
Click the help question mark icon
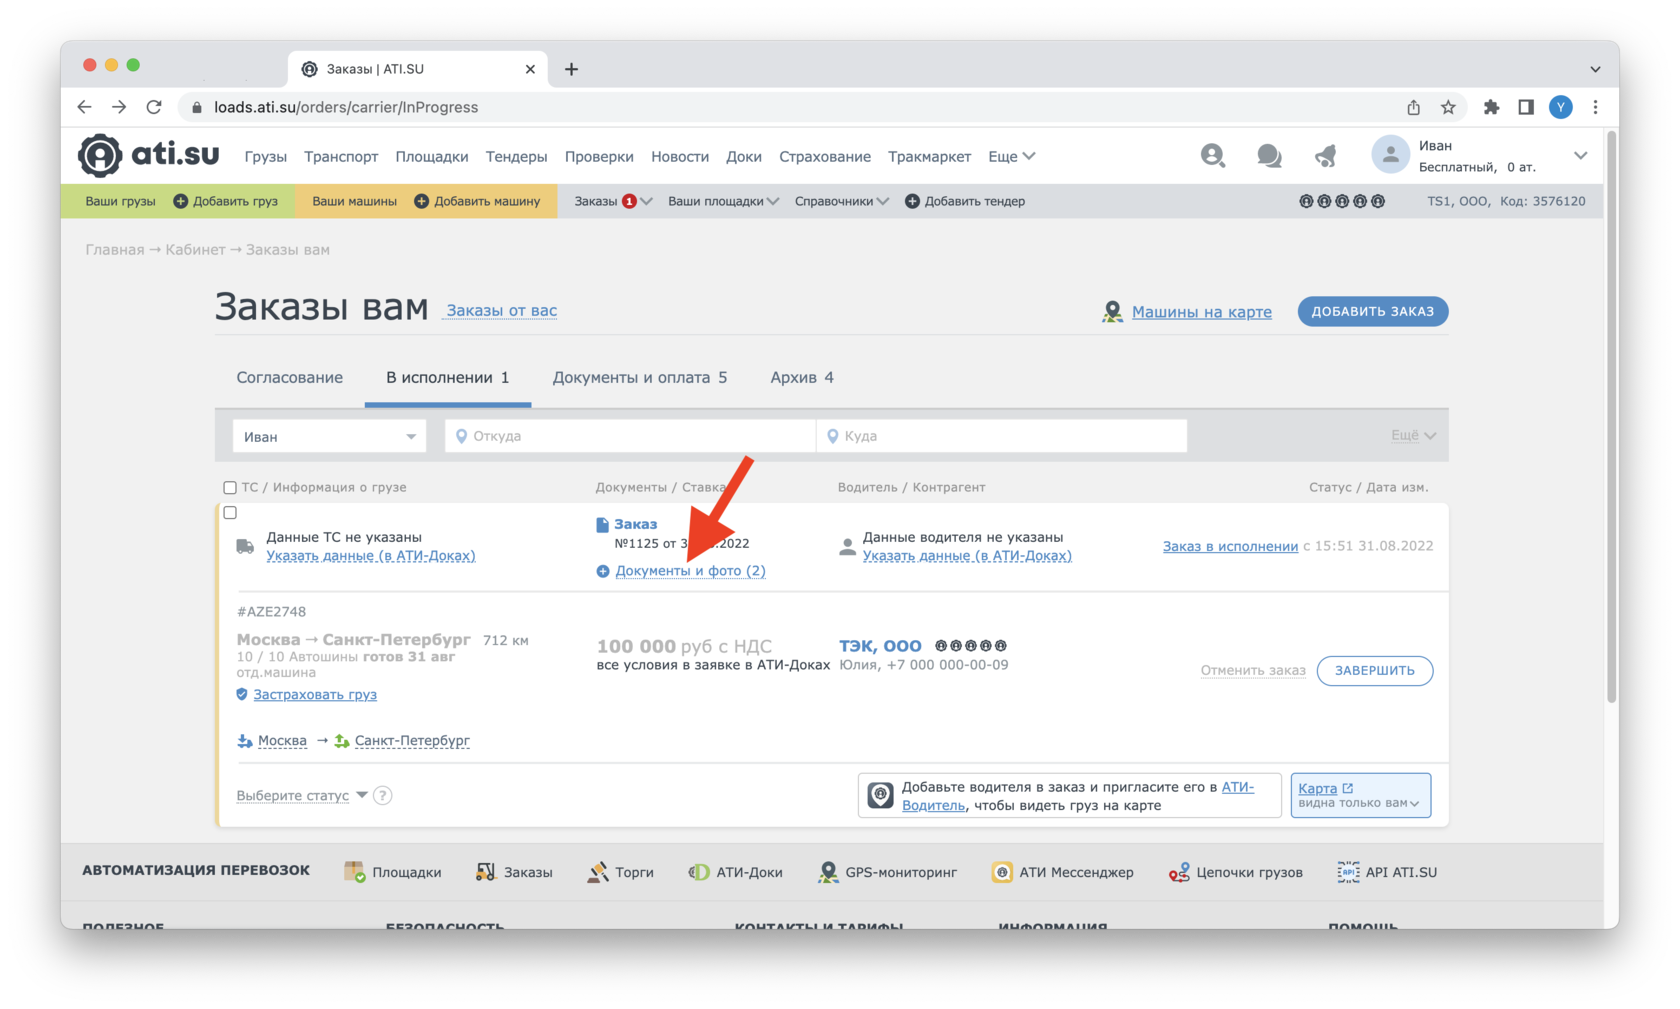pyautogui.click(x=383, y=796)
